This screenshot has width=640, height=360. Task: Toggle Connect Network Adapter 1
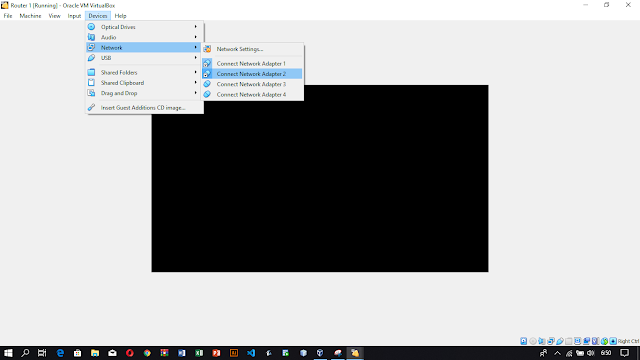pos(253,64)
